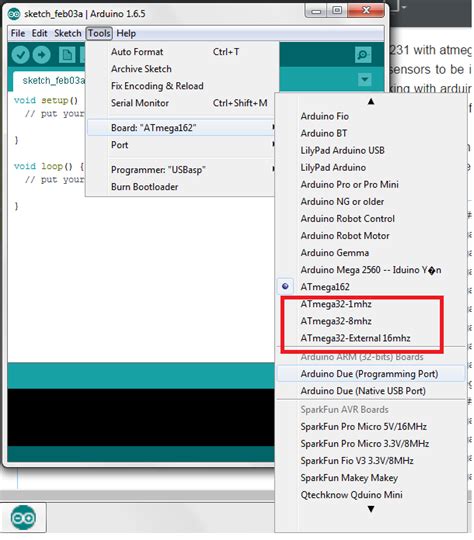Open Serial Monitor menu entry

pyautogui.click(x=181, y=103)
